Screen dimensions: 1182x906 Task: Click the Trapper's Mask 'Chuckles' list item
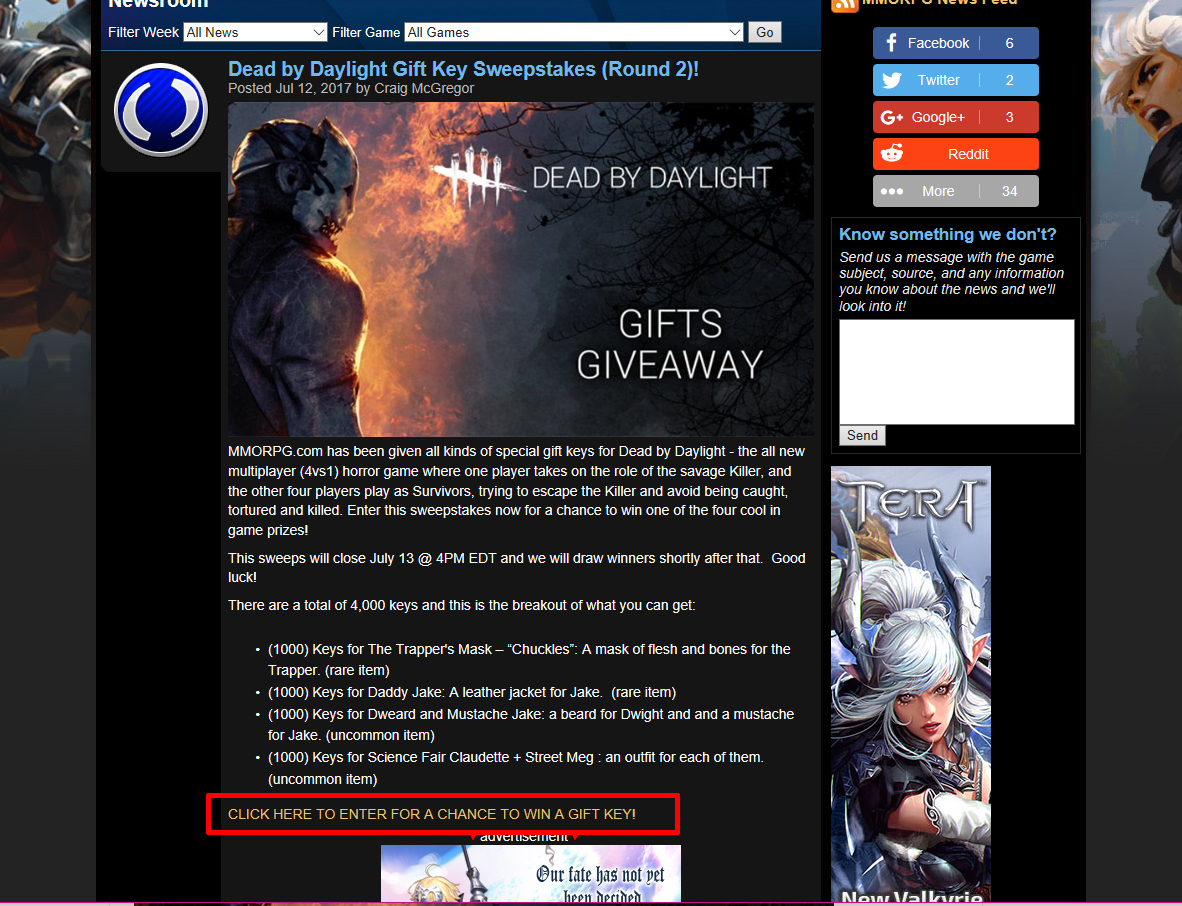pos(529,660)
